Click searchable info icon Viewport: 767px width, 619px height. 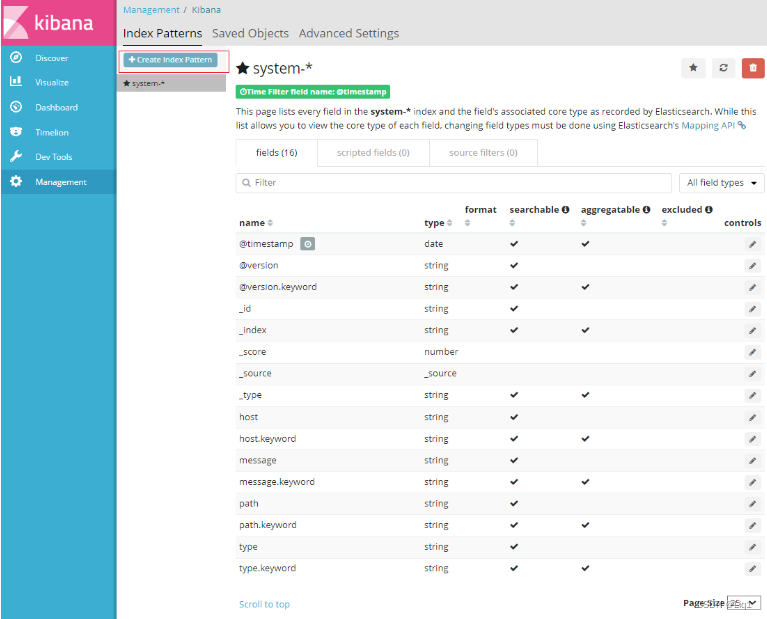click(565, 209)
